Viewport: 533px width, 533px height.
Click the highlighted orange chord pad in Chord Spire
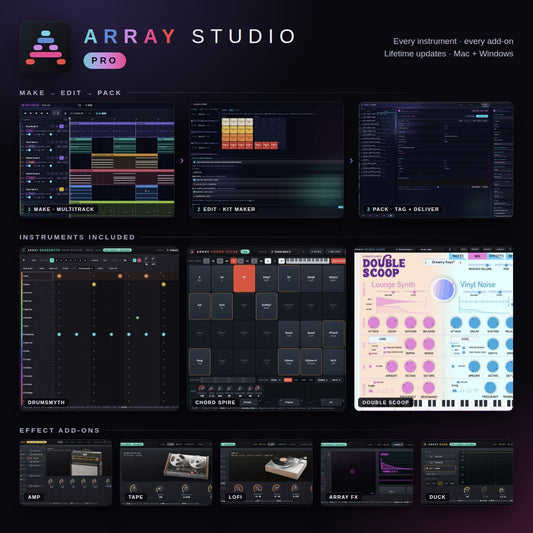tap(244, 278)
